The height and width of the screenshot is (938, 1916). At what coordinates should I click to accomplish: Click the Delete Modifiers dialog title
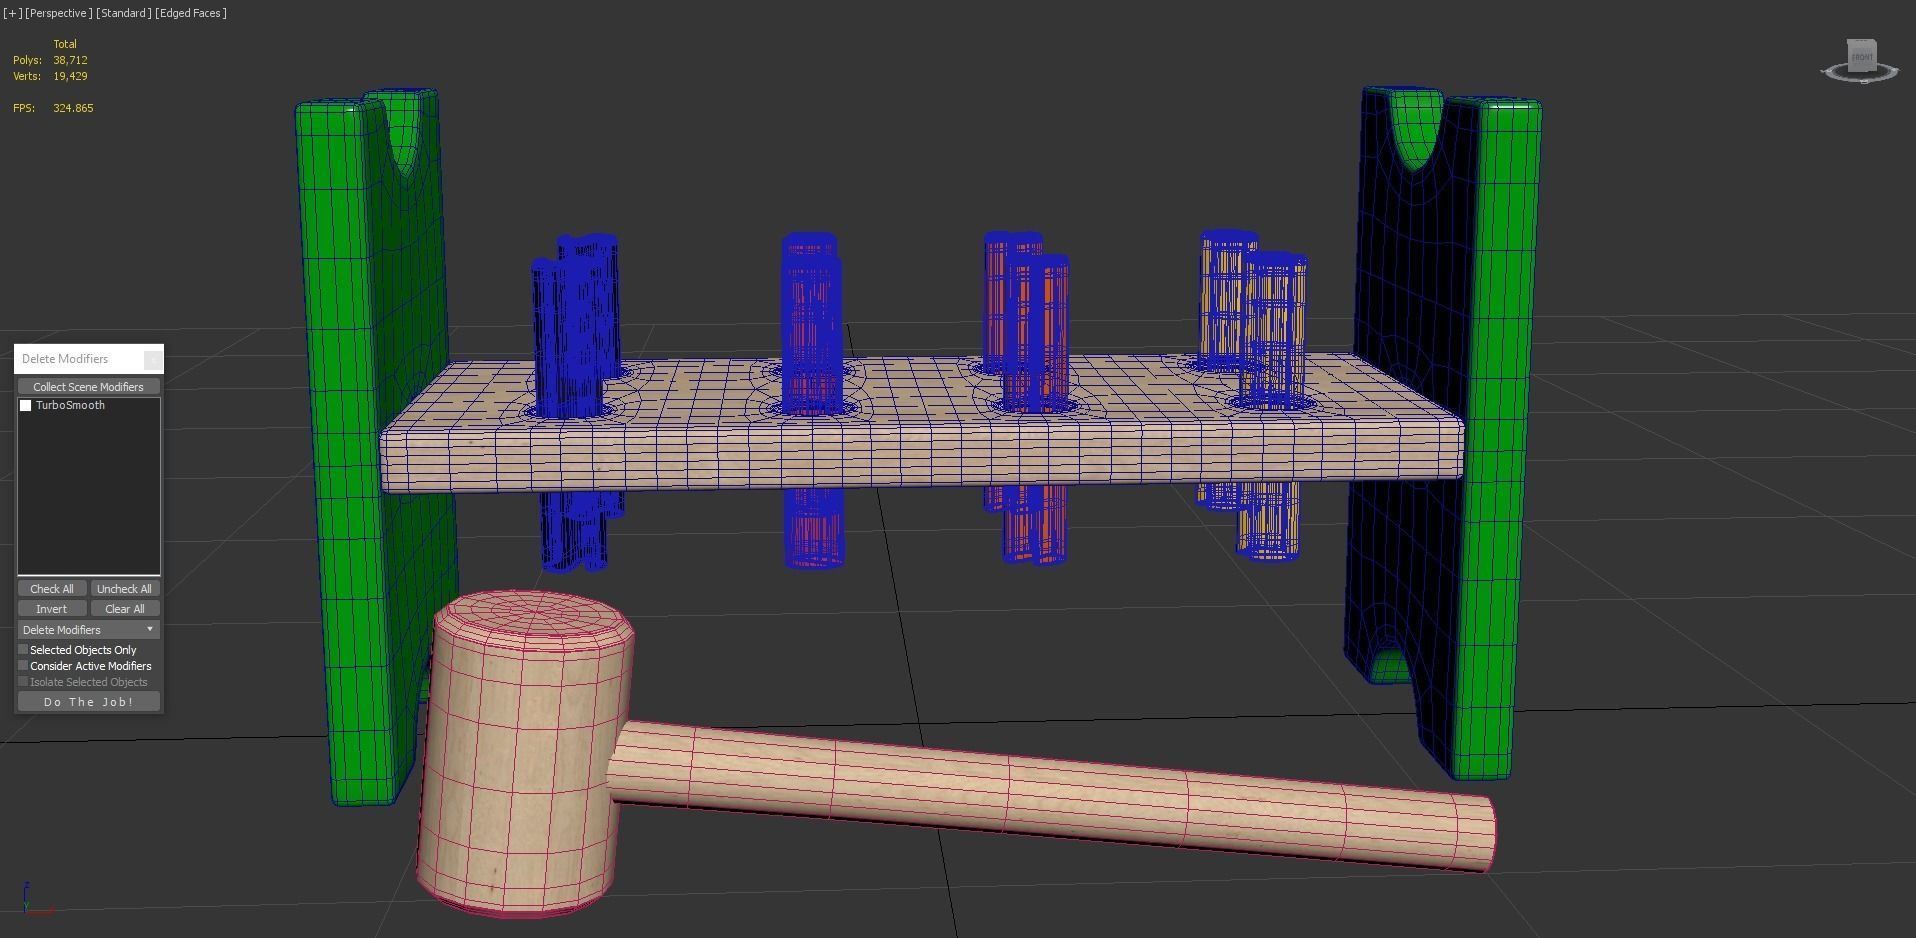click(65, 359)
